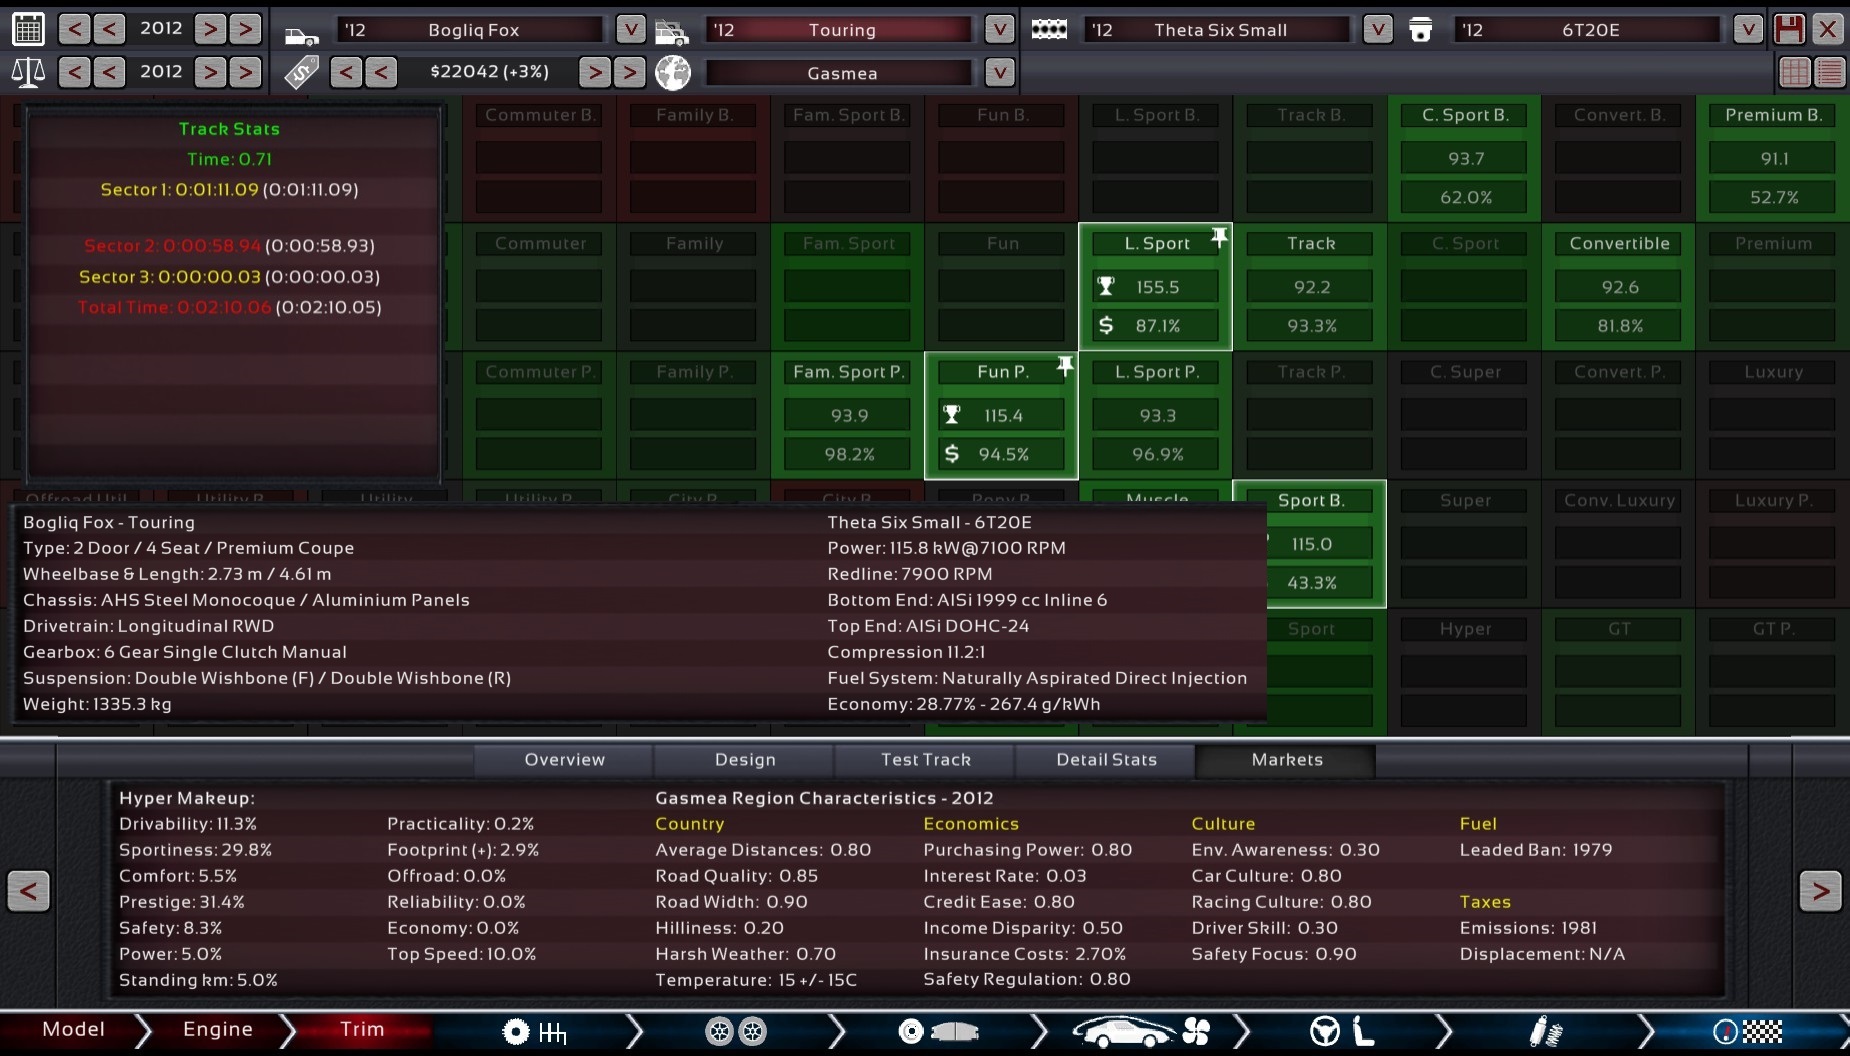Jump back fastest in the calendar year row
The image size is (1850, 1056).
click(74, 29)
